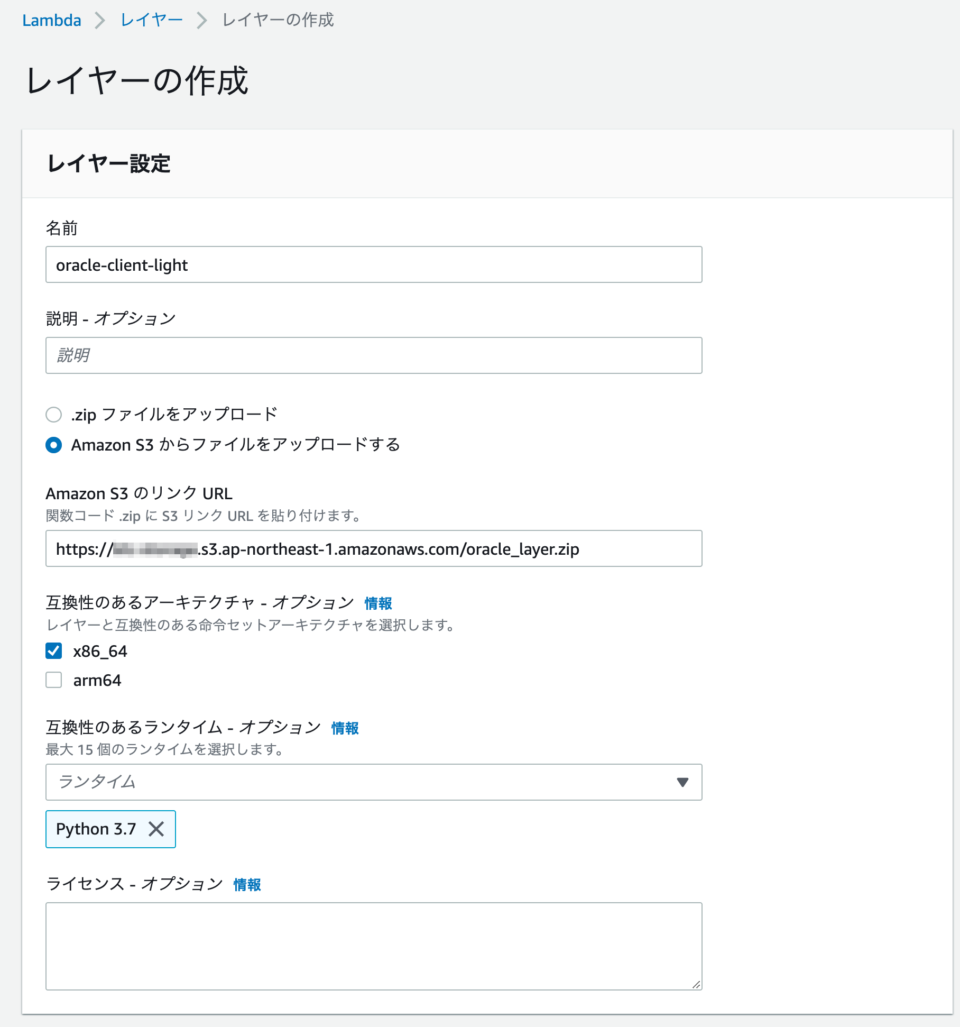Click the 情報 icon beside ライセンス - オプション
This screenshot has width=960, height=1027.
pyautogui.click(x=246, y=884)
